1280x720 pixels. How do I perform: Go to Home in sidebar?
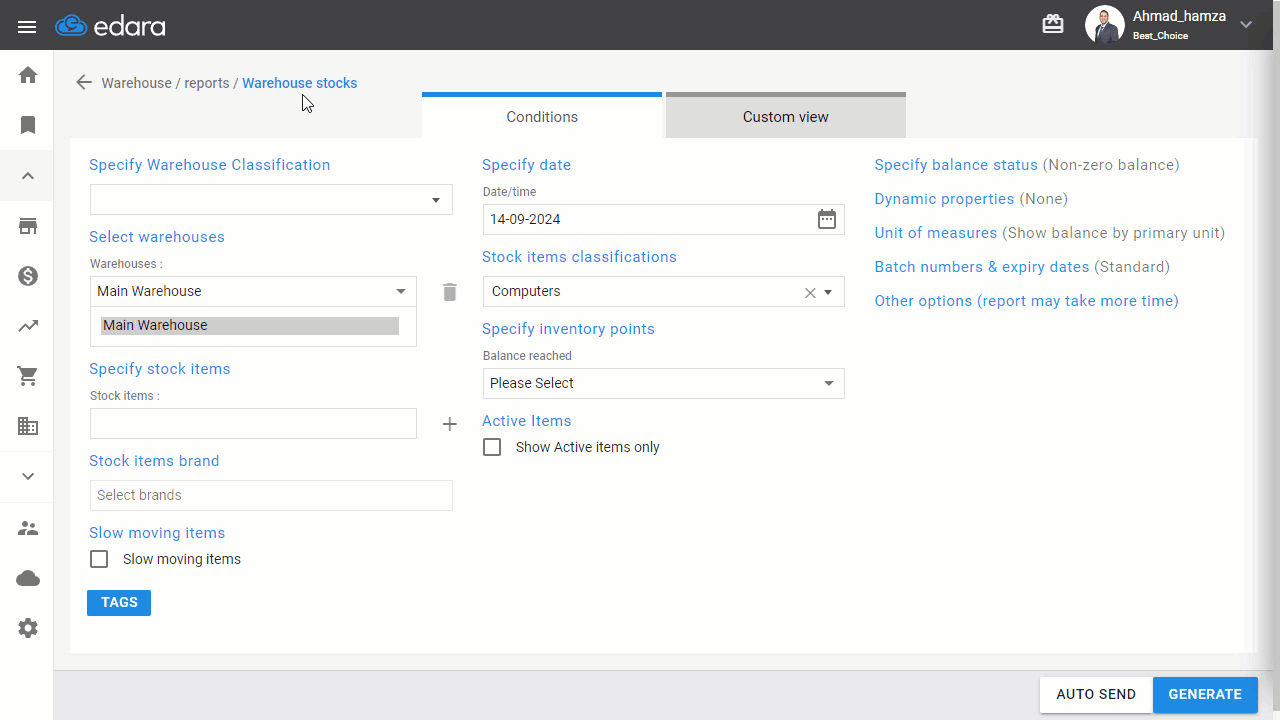coord(28,75)
